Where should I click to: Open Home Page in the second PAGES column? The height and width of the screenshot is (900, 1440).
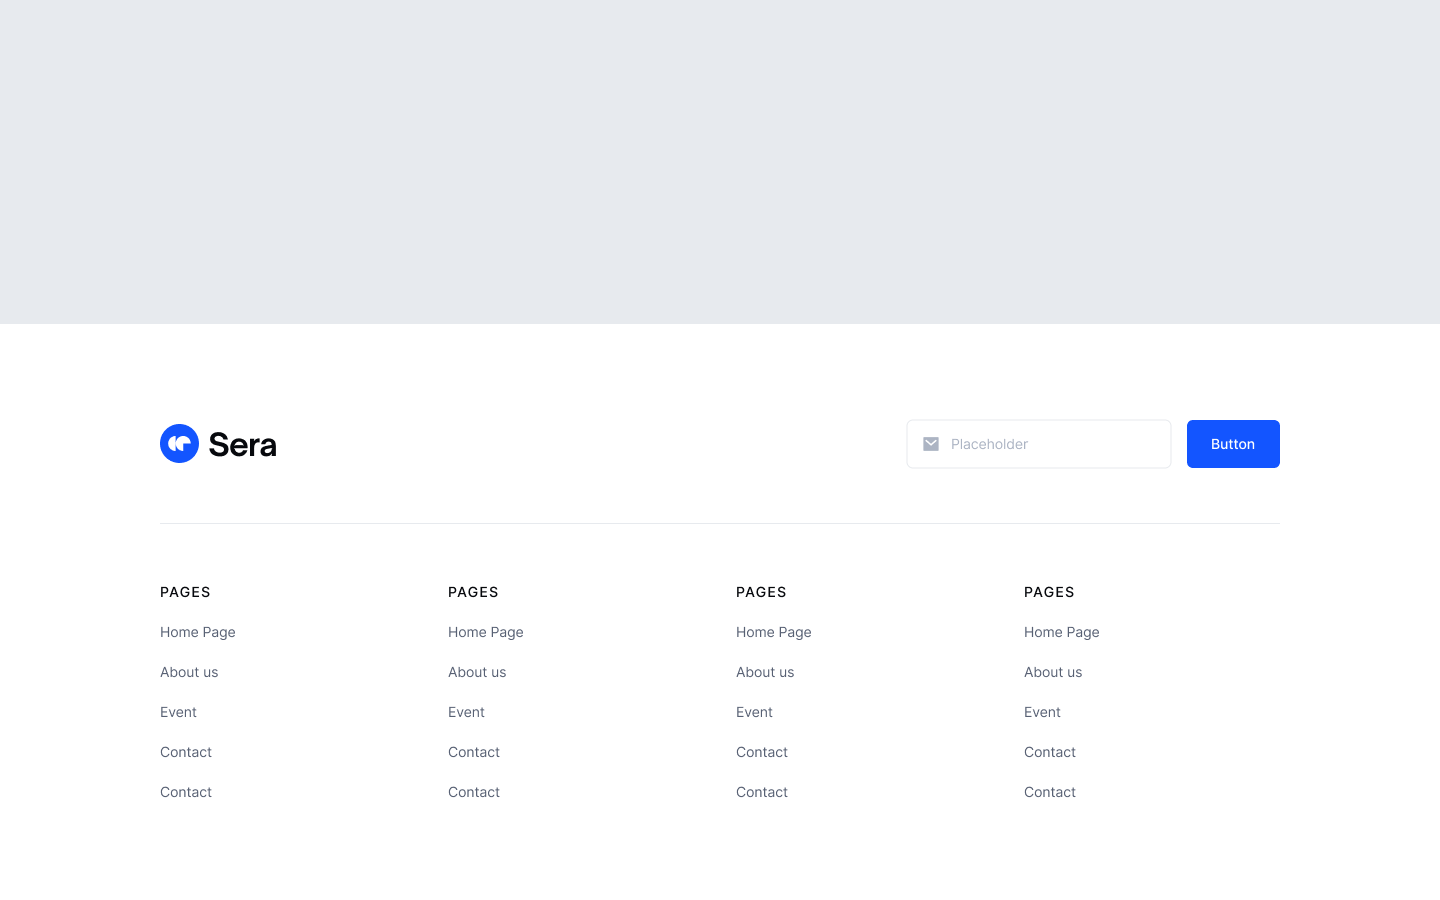(485, 632)
